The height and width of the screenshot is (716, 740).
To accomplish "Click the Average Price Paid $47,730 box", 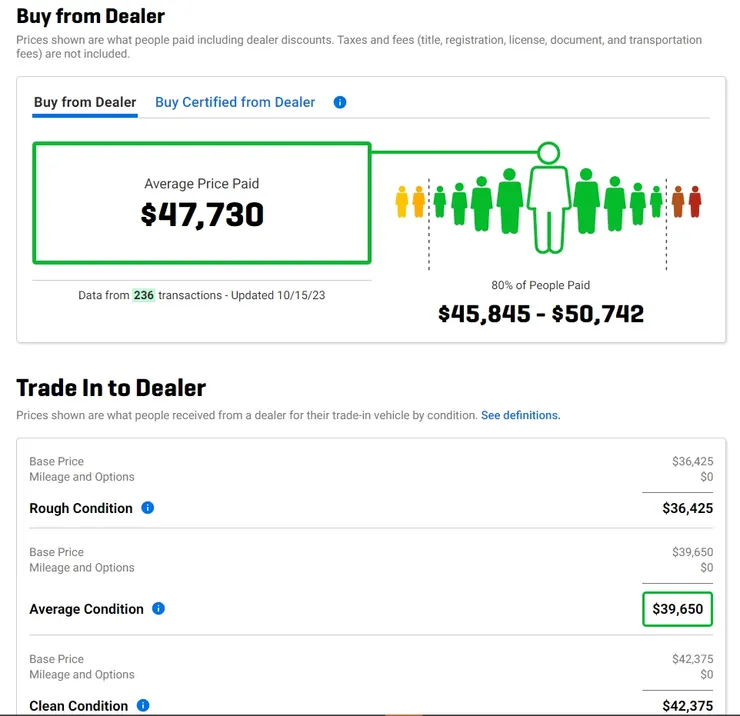I will (202, 203).
